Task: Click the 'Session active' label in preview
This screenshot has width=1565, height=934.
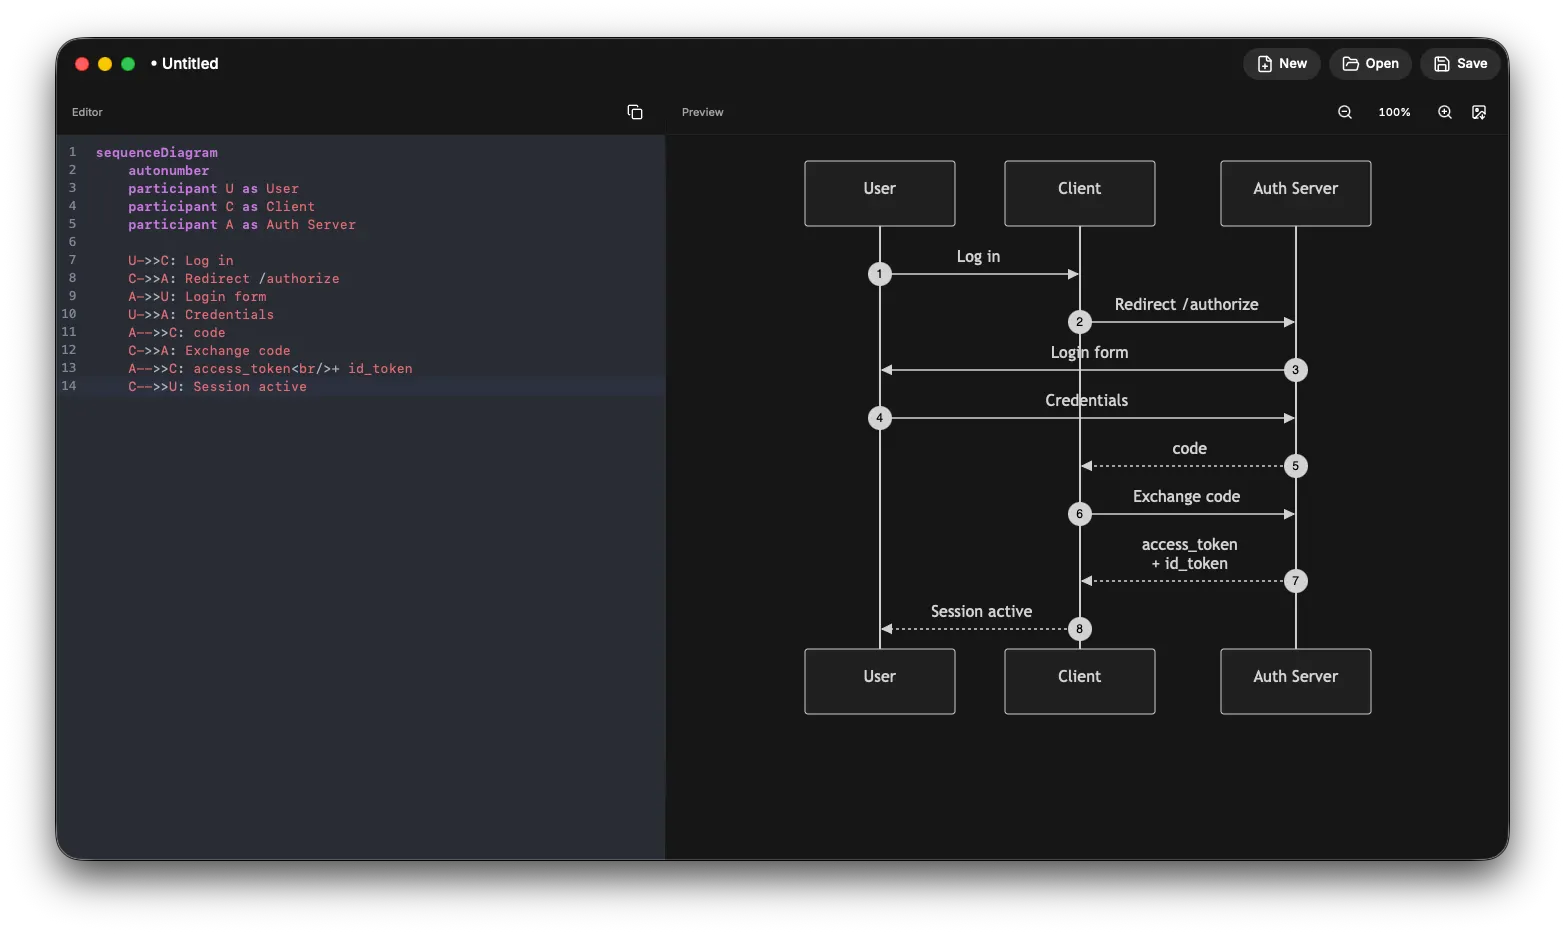Action: (981, 612)
